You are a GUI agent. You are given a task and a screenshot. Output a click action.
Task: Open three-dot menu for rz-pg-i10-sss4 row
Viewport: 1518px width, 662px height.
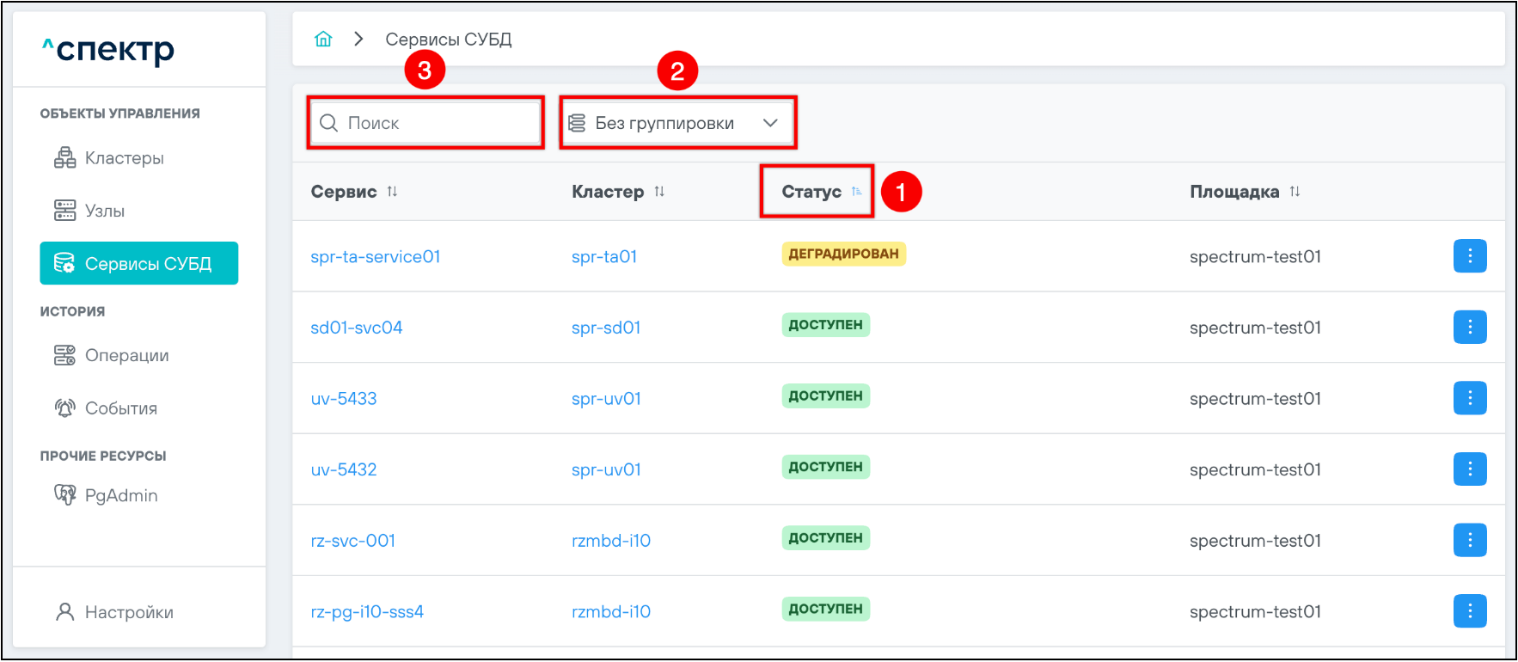[x=1469, y=611]
